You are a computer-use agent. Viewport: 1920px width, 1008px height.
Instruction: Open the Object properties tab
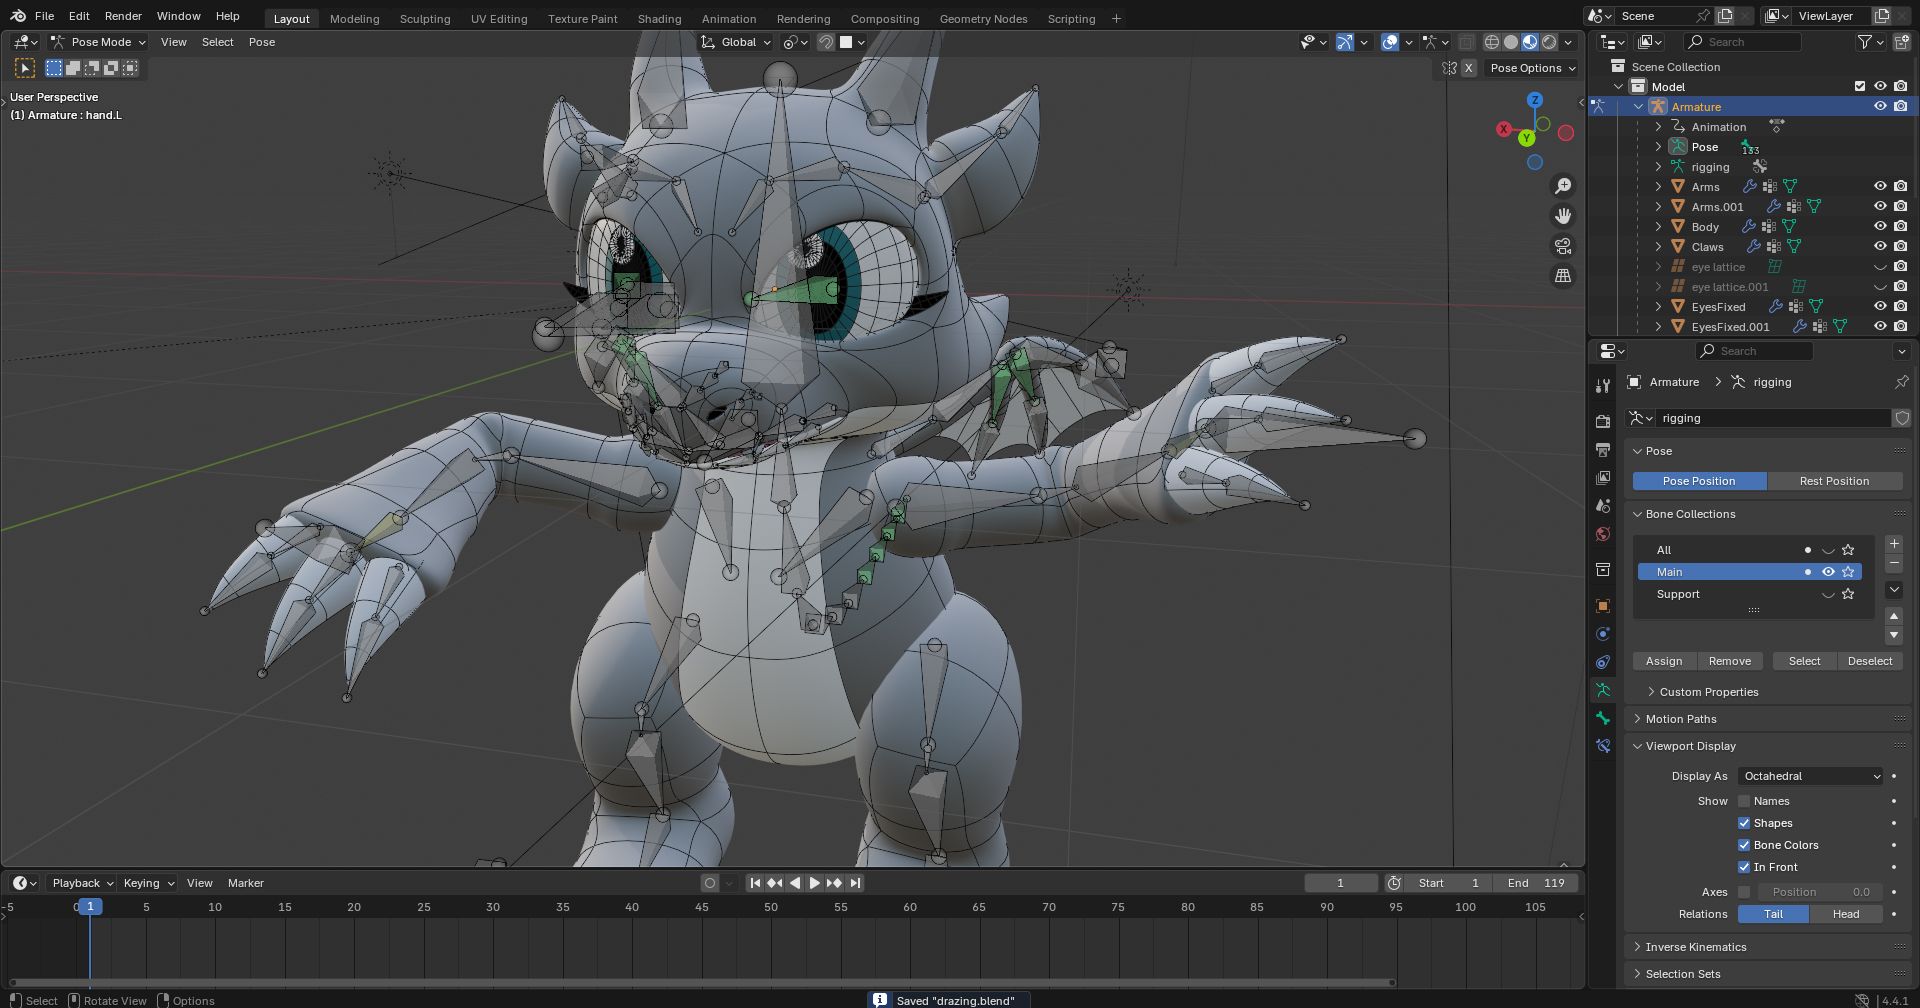click(x=1603, y=606)
